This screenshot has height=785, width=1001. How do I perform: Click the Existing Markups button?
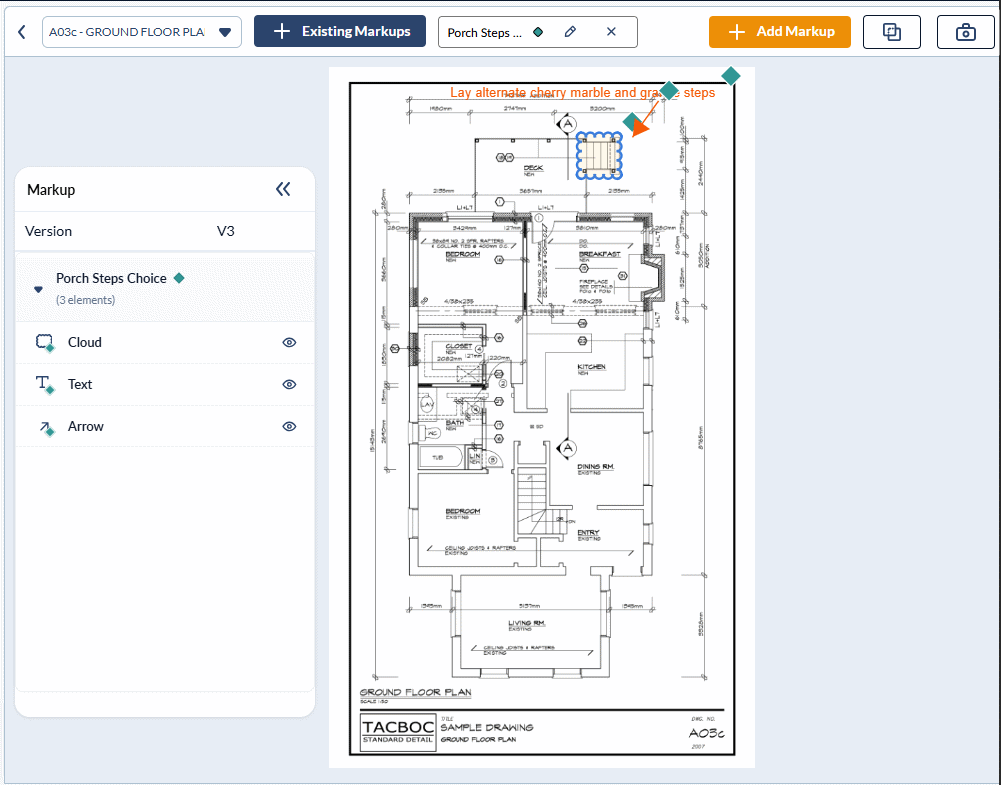(340, 31)
